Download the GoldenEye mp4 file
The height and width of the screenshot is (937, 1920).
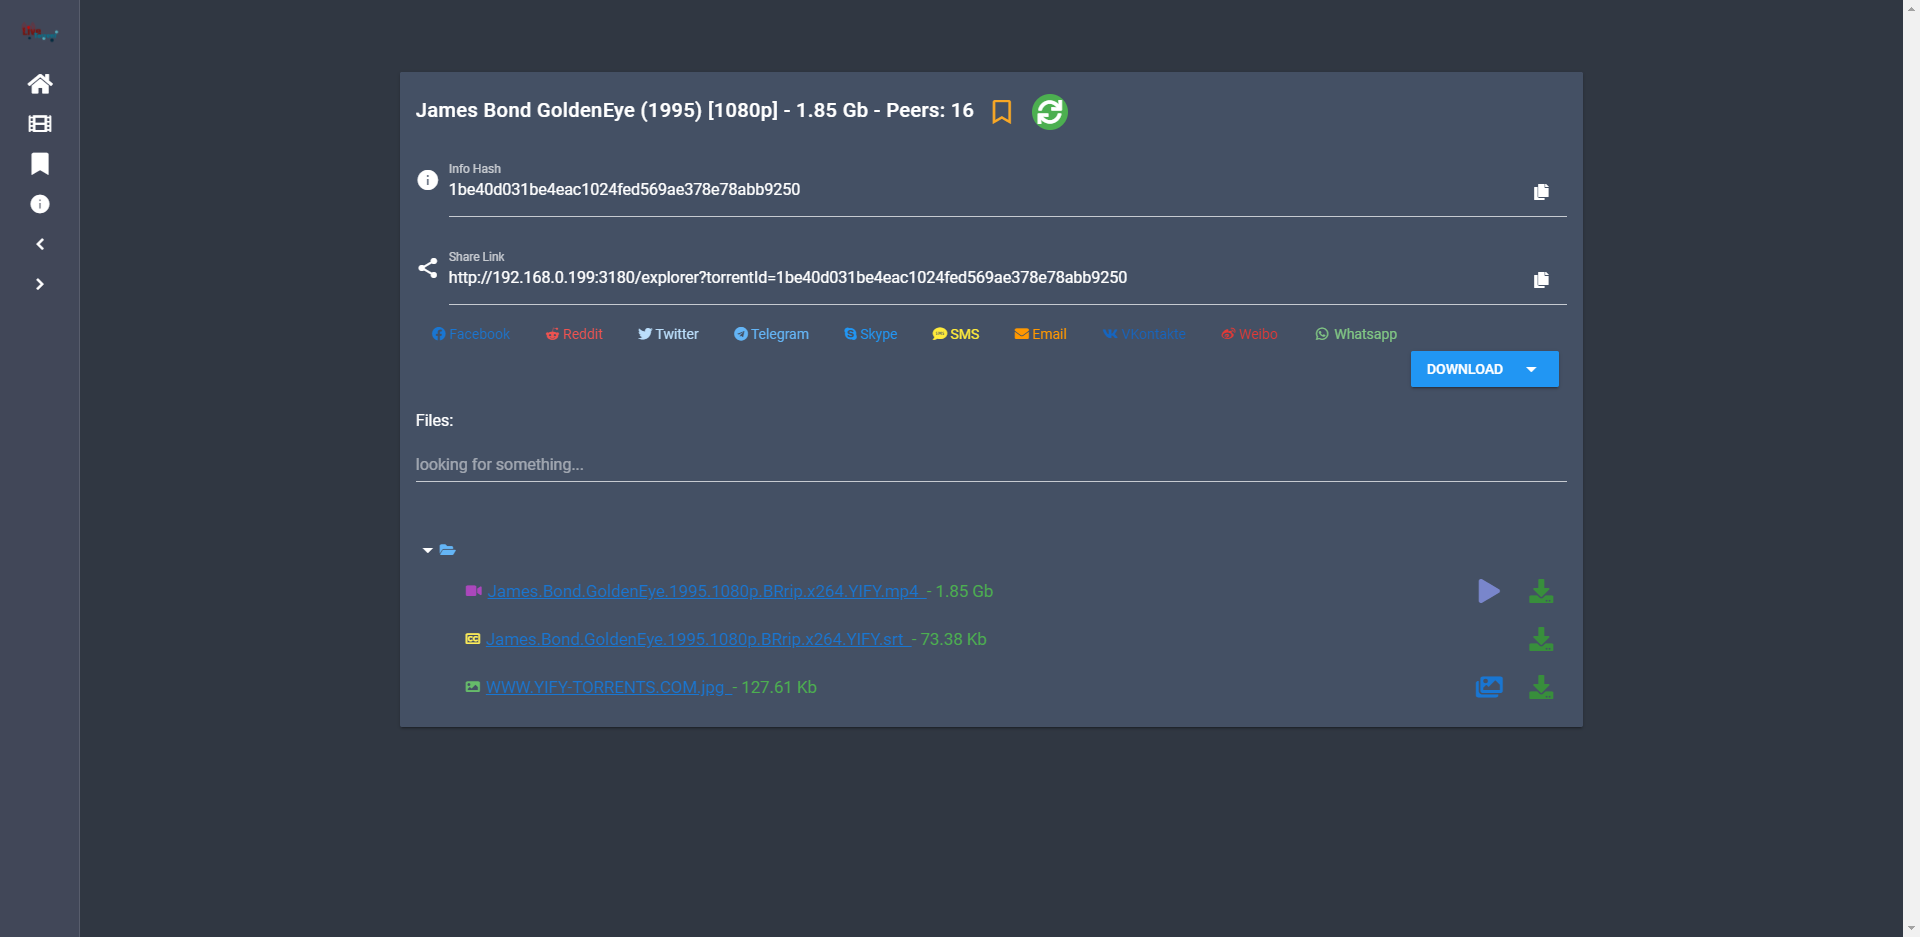point(1541,591)
